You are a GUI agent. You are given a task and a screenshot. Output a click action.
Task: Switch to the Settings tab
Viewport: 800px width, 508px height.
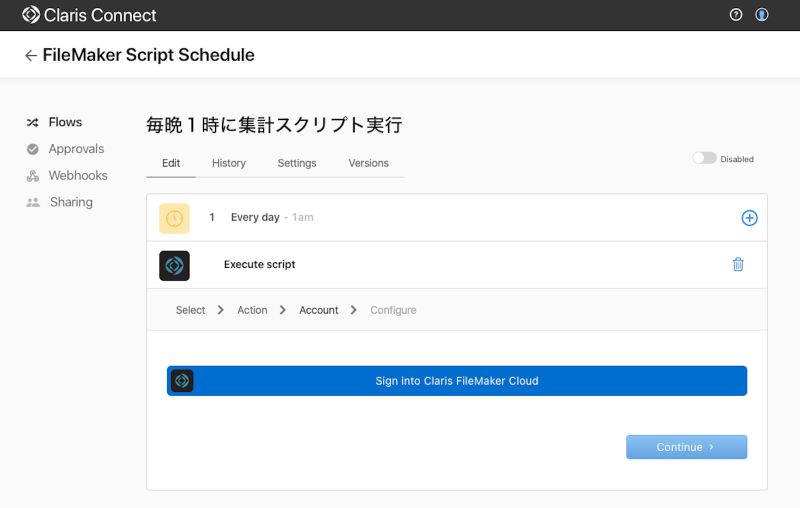(x=297, y=163)
